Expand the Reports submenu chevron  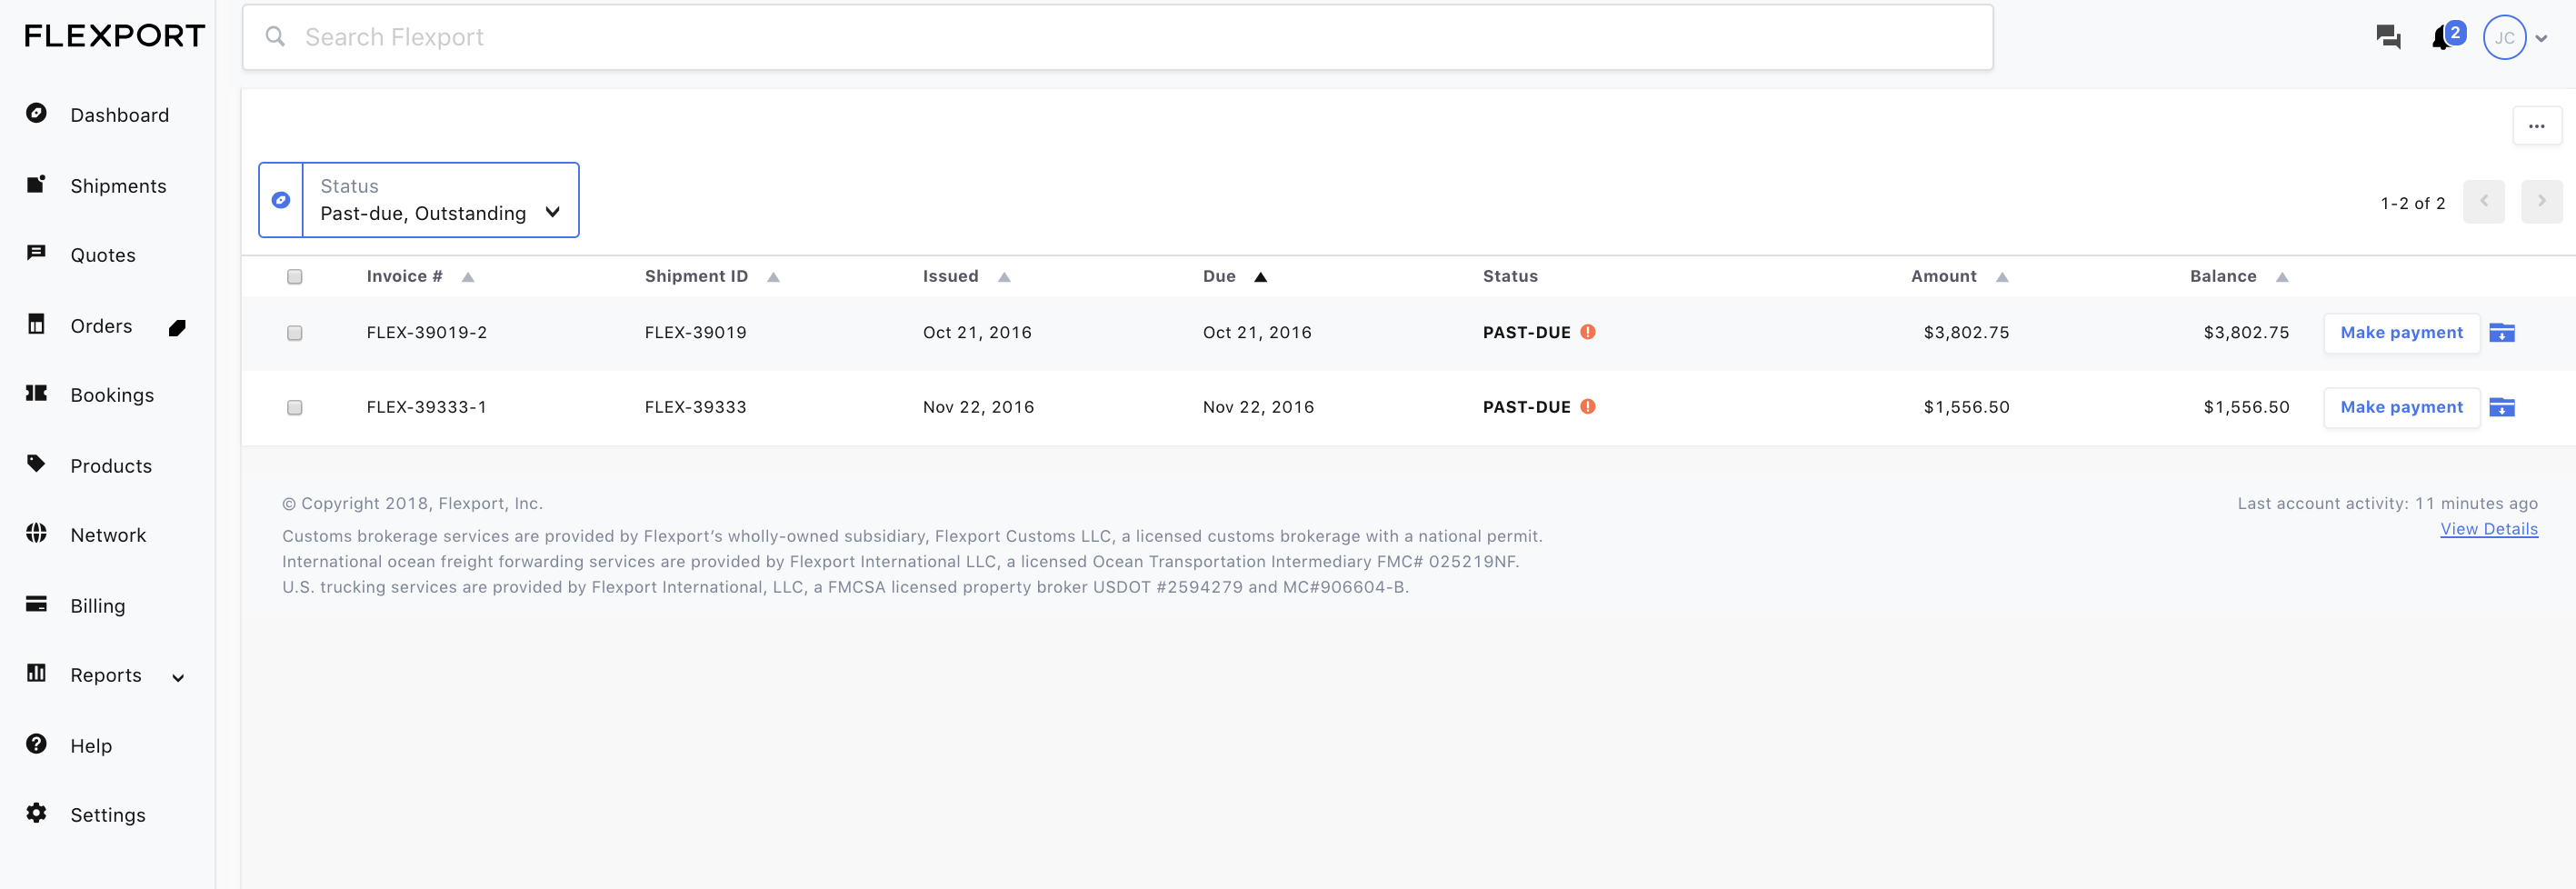pyautogui.click(x=178, y=677)
